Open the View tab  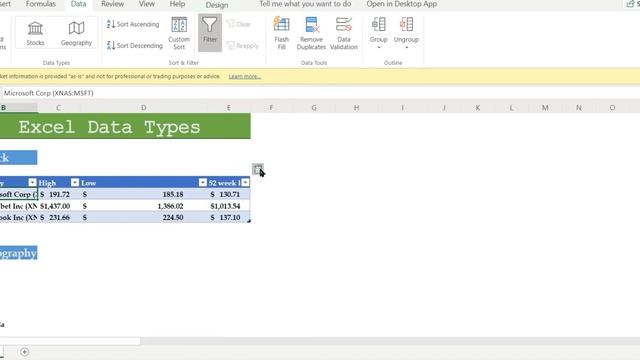click(147, 4)
